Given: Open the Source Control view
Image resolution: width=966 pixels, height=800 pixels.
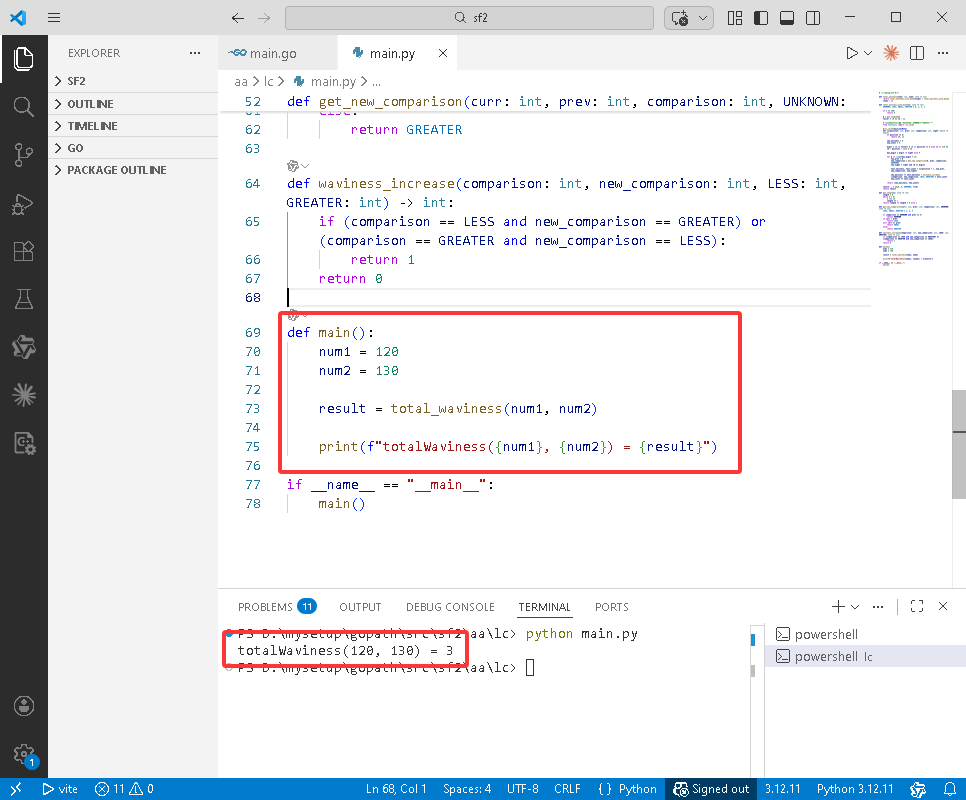Looking at the screenshot, I should pos(23,155).
